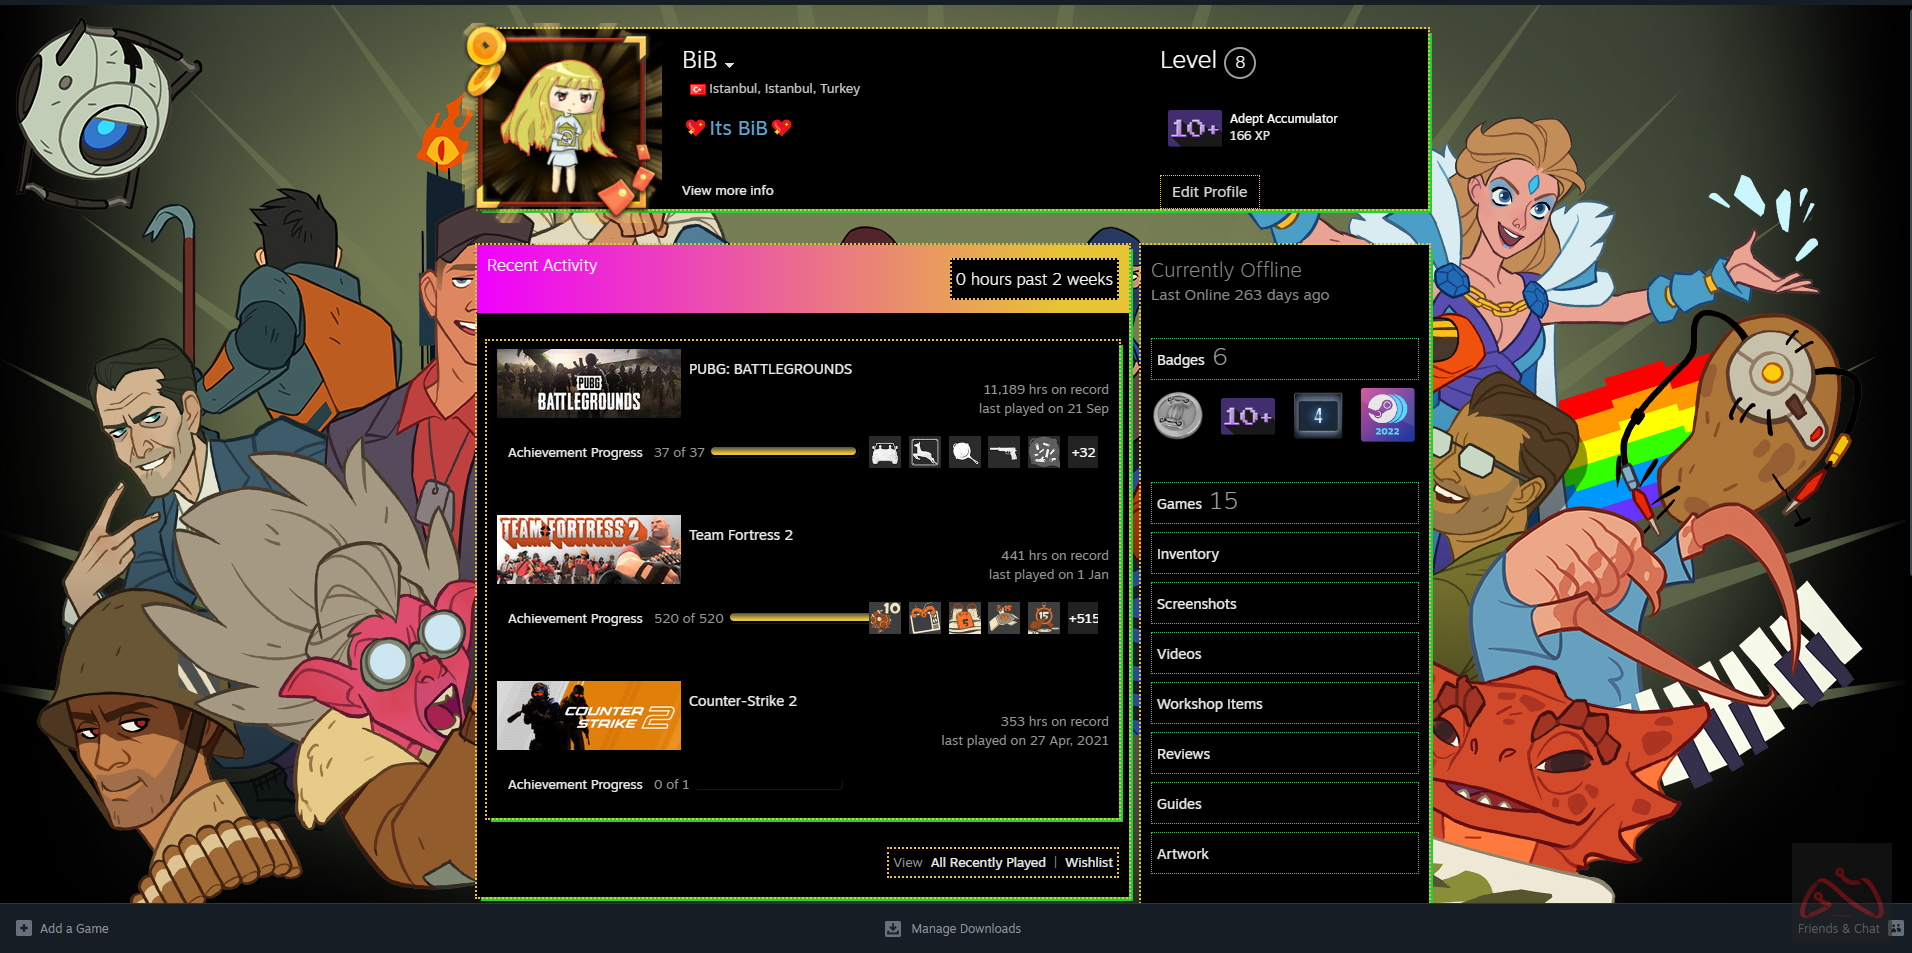Image resolution: width=1912 pixels, height=953 pixels.
Task: Click the PUBG car achievement icon
Action: tap(884, 453)
